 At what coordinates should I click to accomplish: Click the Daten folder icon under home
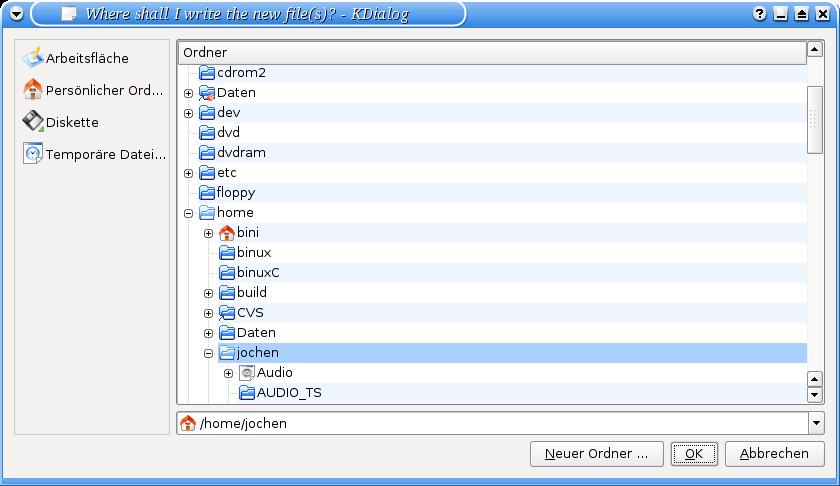click(x=227, y=333)
